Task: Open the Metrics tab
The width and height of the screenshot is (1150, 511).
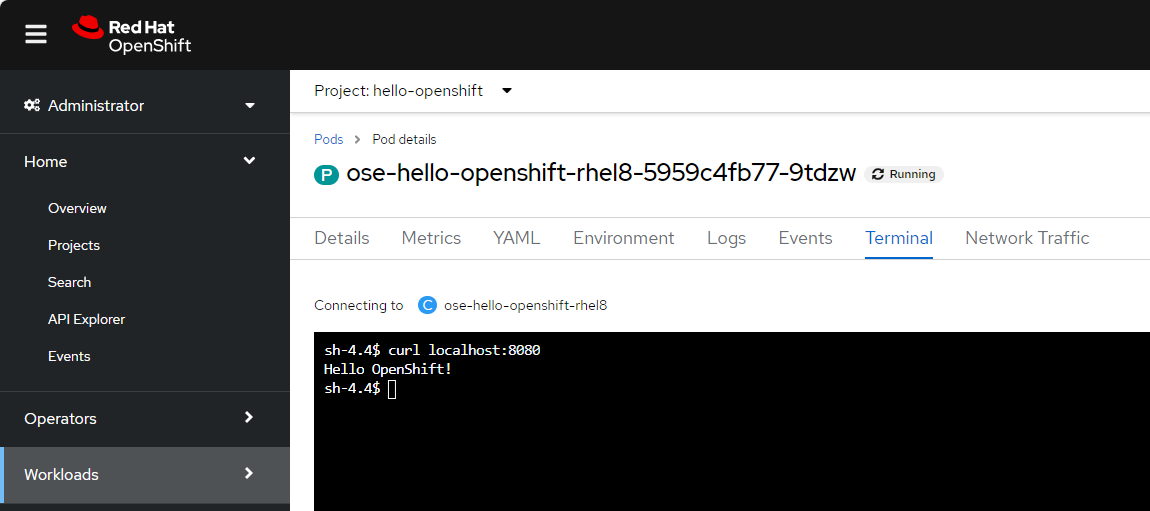Action: (x=431, y=238)
